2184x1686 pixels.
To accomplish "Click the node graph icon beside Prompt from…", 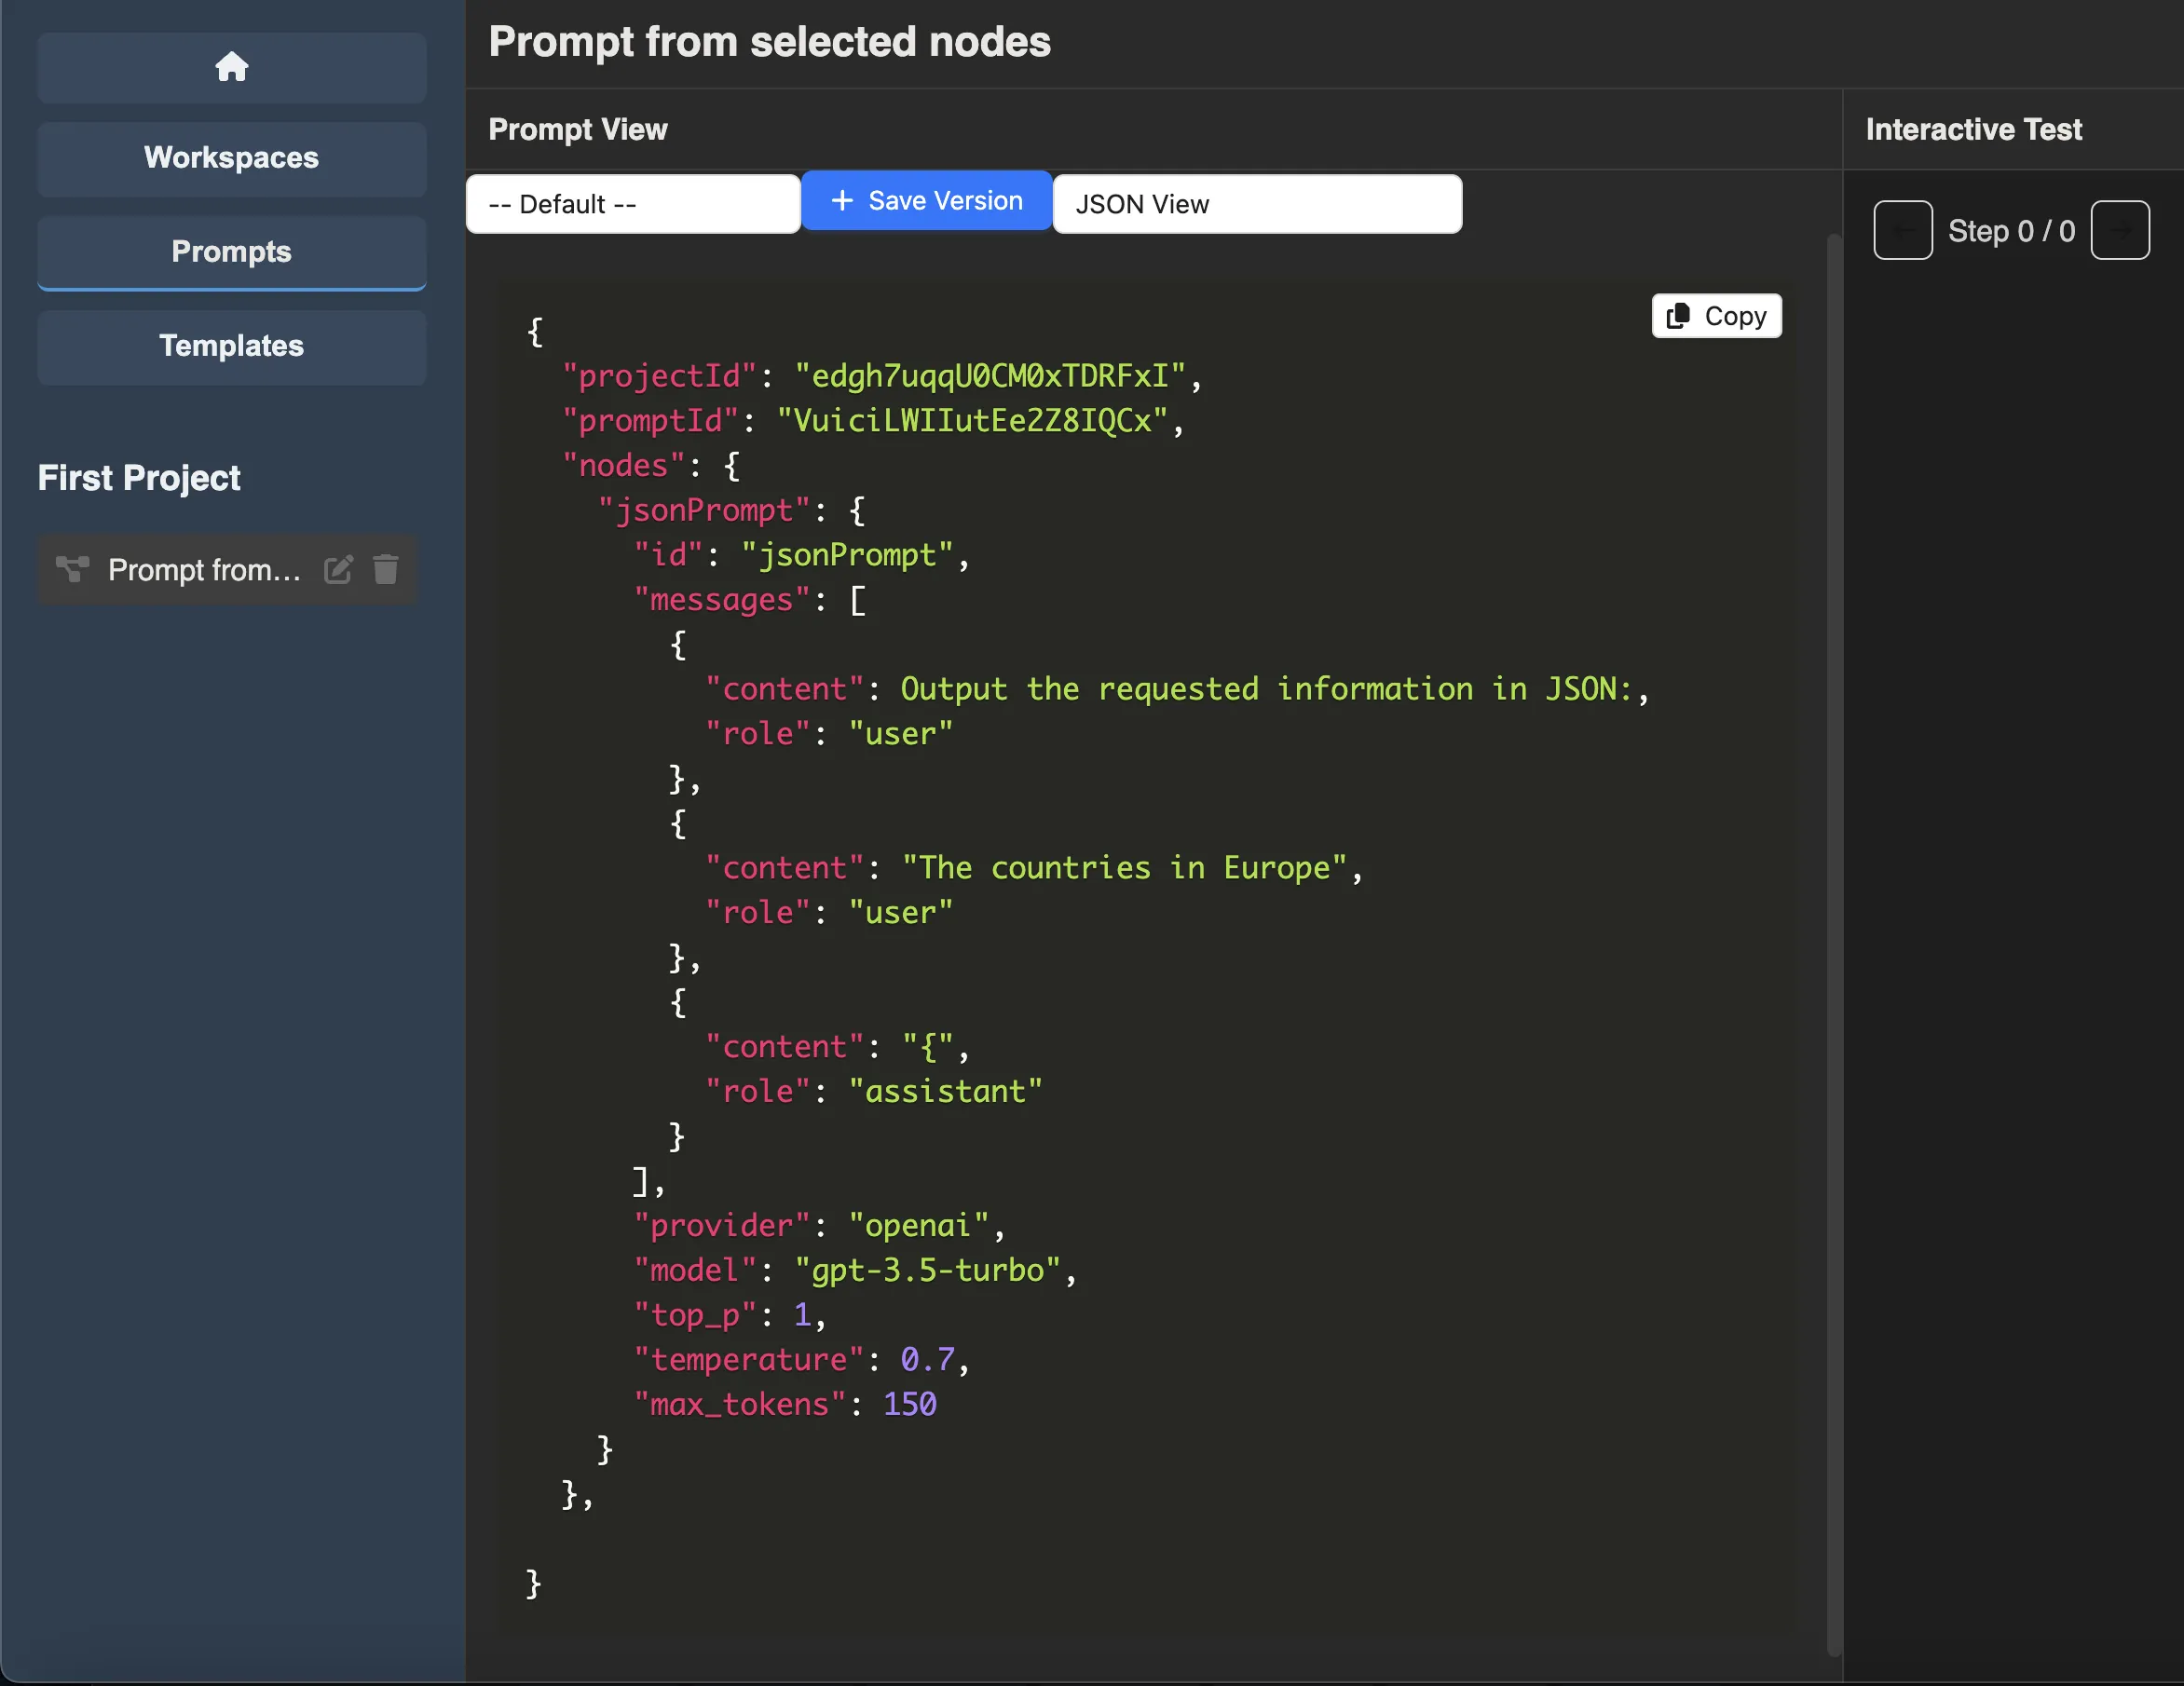I will [72, 569].
